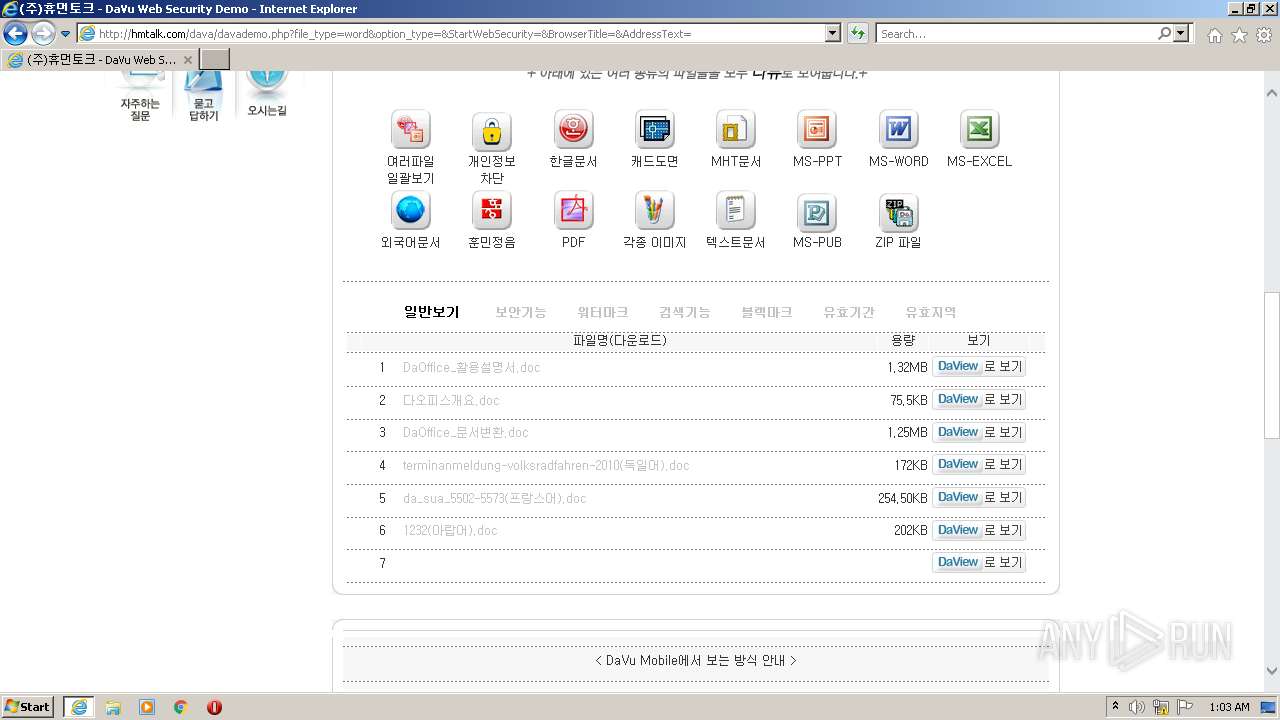
Task: Expand the search provider dropdown arrow
Action: tap(1182, 34)
